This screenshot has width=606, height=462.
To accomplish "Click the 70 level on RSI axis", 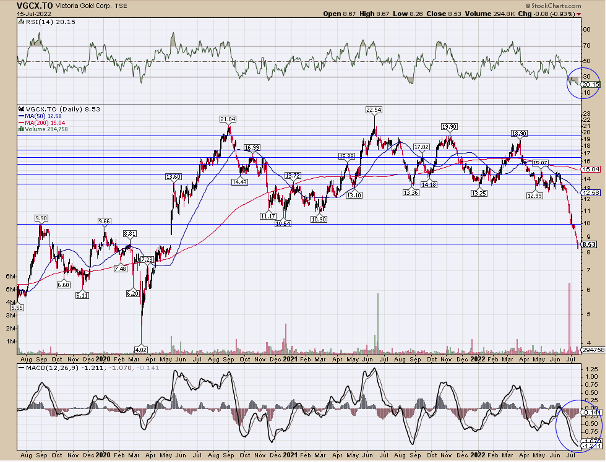I will pyautogui.click(x=587, y=46).
